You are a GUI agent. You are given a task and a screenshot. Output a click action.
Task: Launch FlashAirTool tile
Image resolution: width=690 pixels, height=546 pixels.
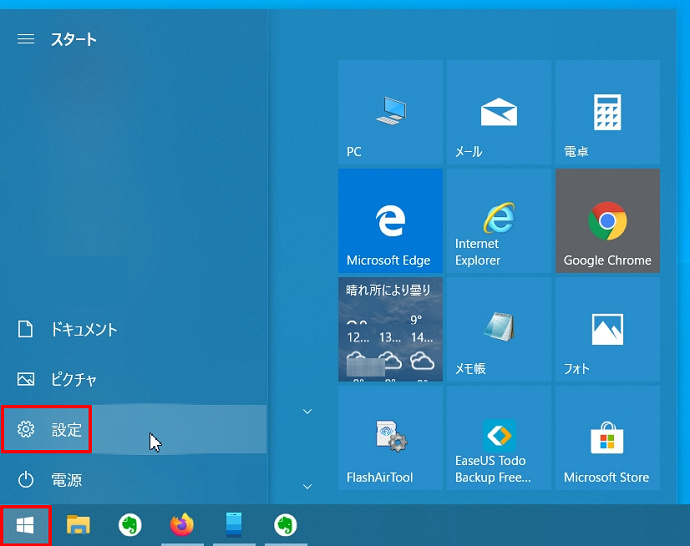(390, 438)
